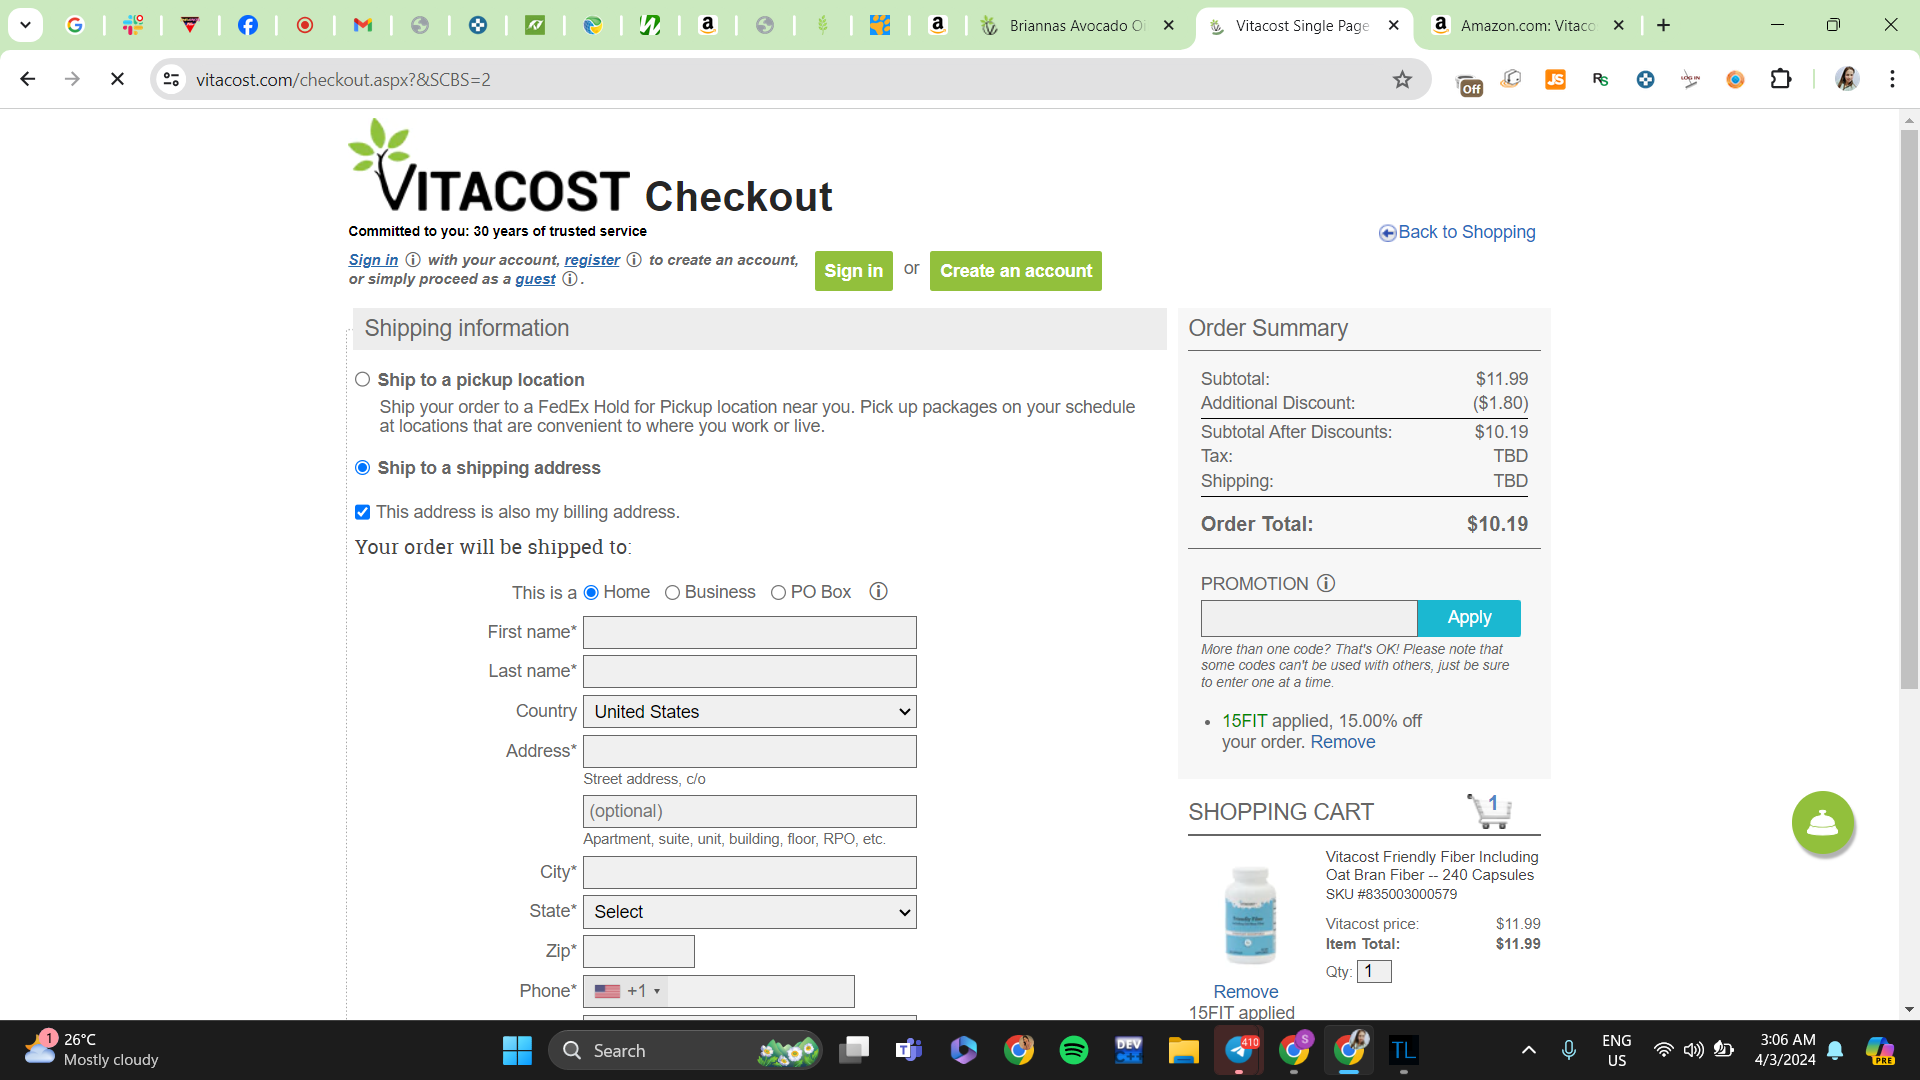Click the green Sign in button
The image size is (1920, 1080).
click(x=854, y=271)
